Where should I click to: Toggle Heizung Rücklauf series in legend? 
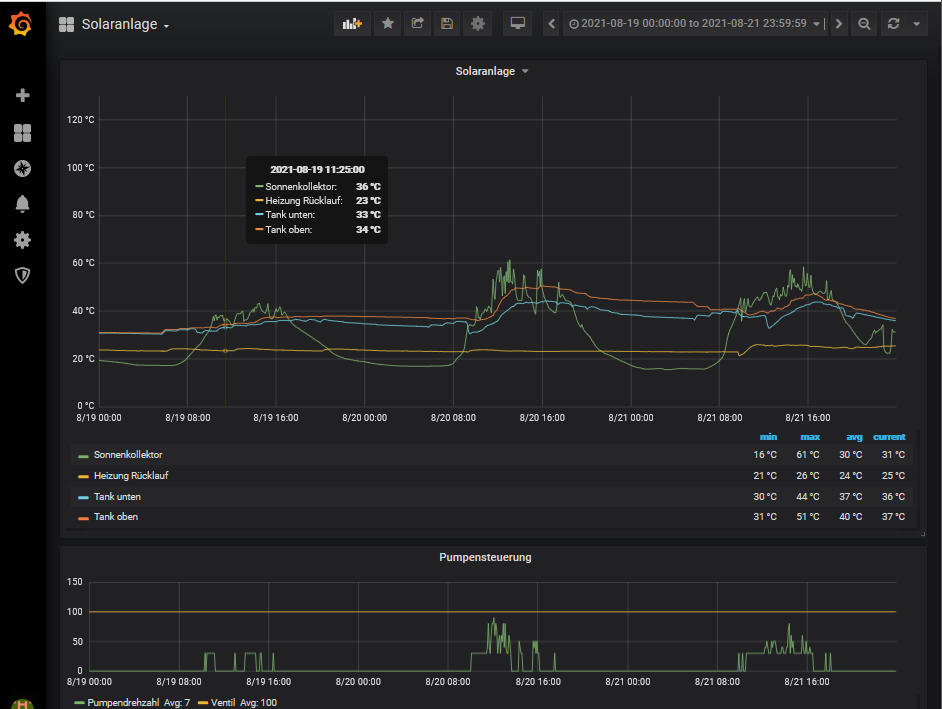pos(130,476)
